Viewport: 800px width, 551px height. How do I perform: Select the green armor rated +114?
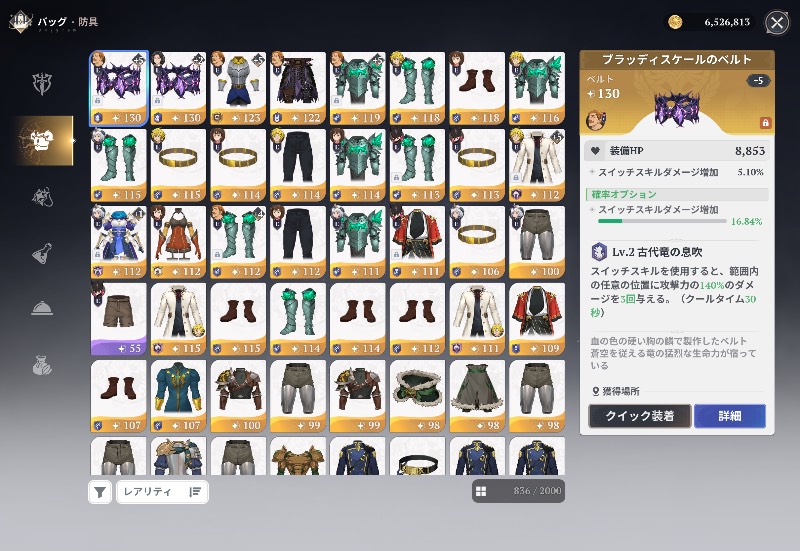point(358,165)
